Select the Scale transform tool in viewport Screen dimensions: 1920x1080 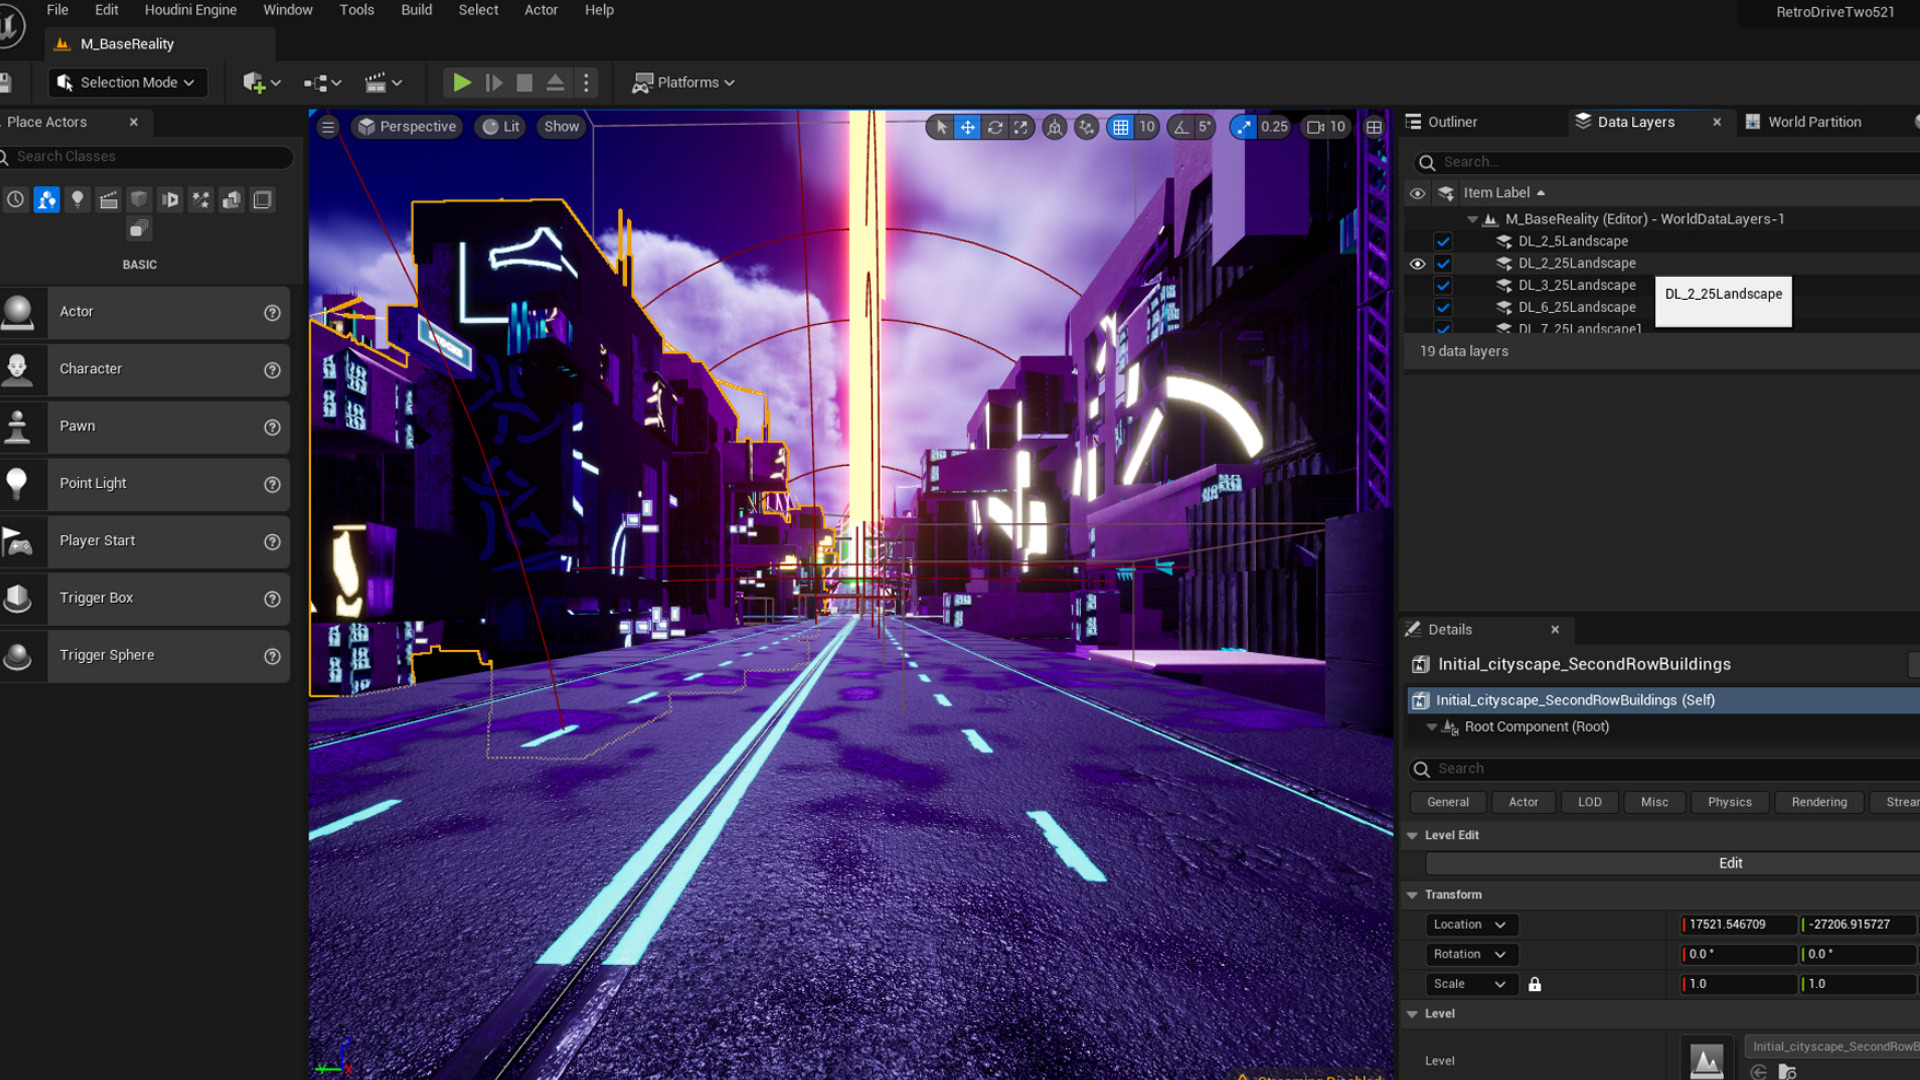[x=1020, y=127]
